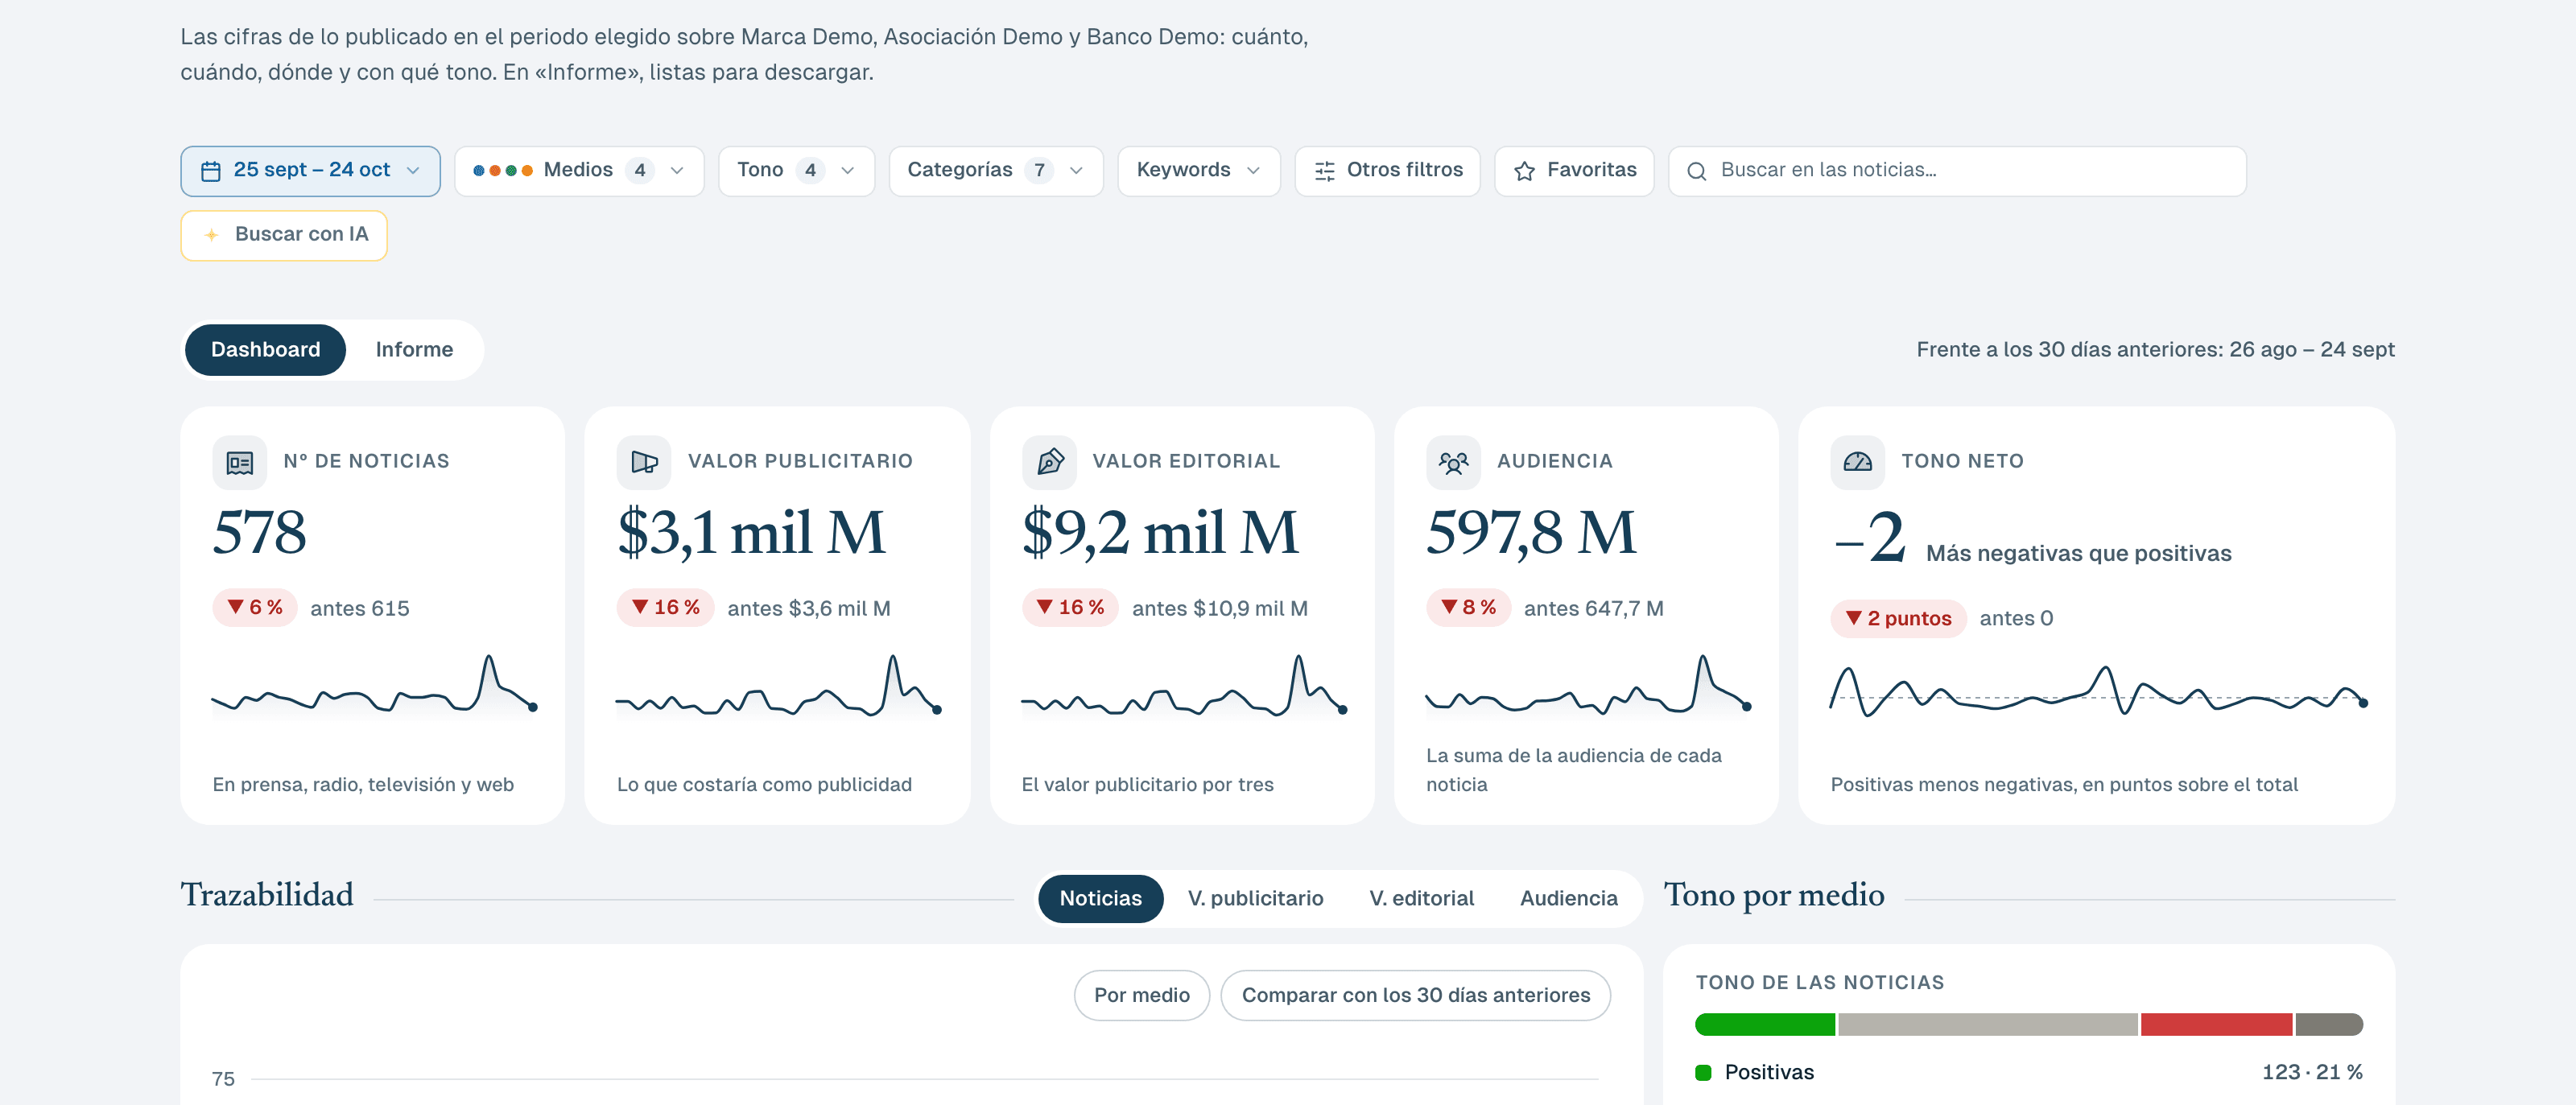Viewport: 2576px width, 1105px height.
Task: Click the green positive segment of tone bar
Action: click(1765, 1024)
